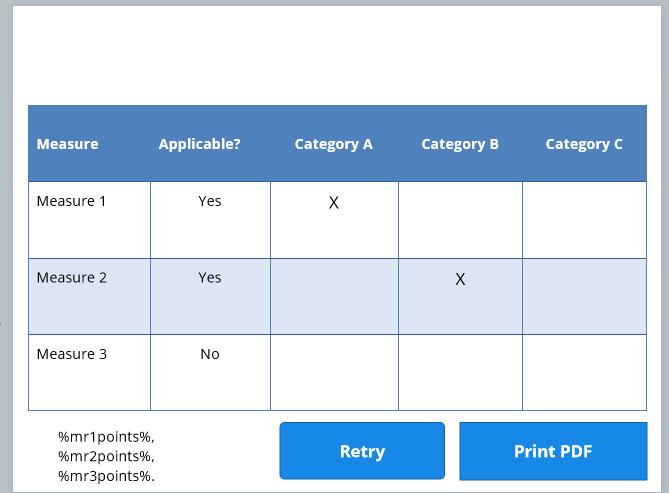The image size is (669, 493).
Task: Click the X under Category A for Measure 1
Action: 334,203
